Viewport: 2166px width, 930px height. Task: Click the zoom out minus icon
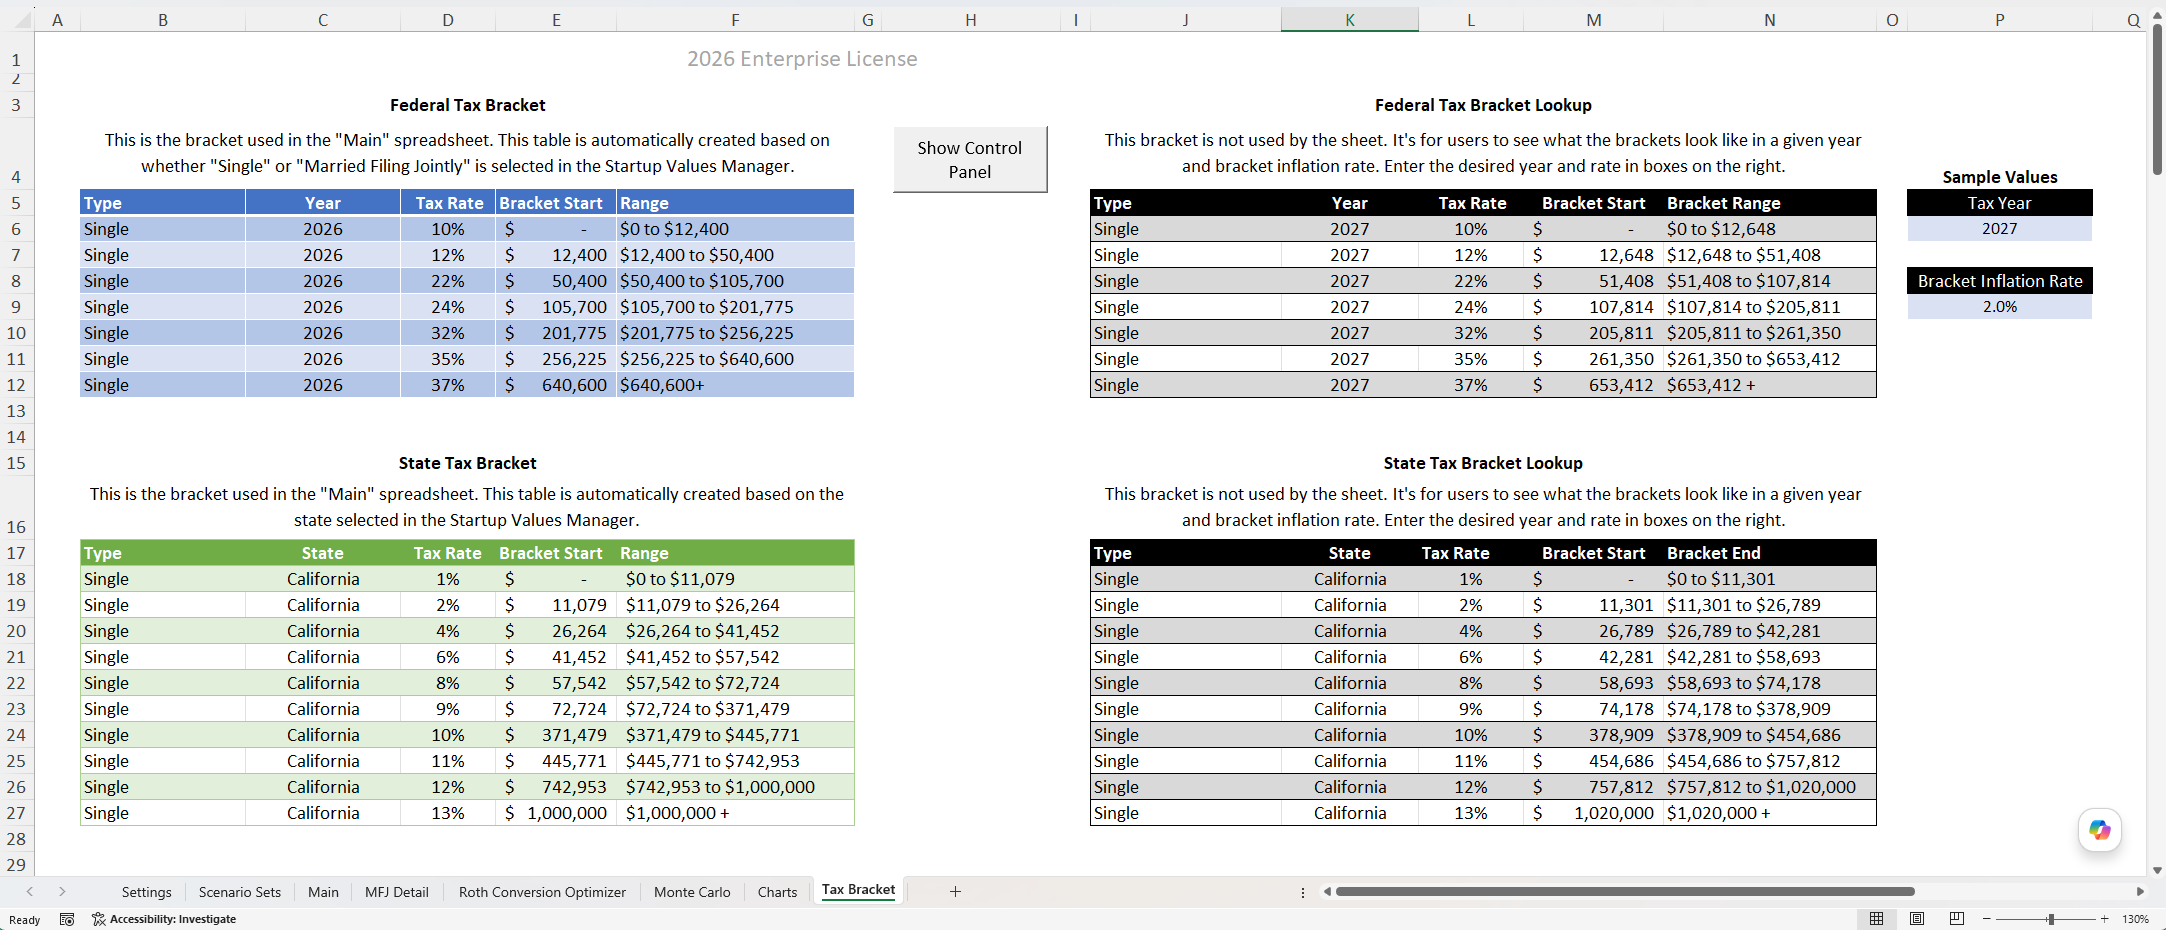point(1986,919)
